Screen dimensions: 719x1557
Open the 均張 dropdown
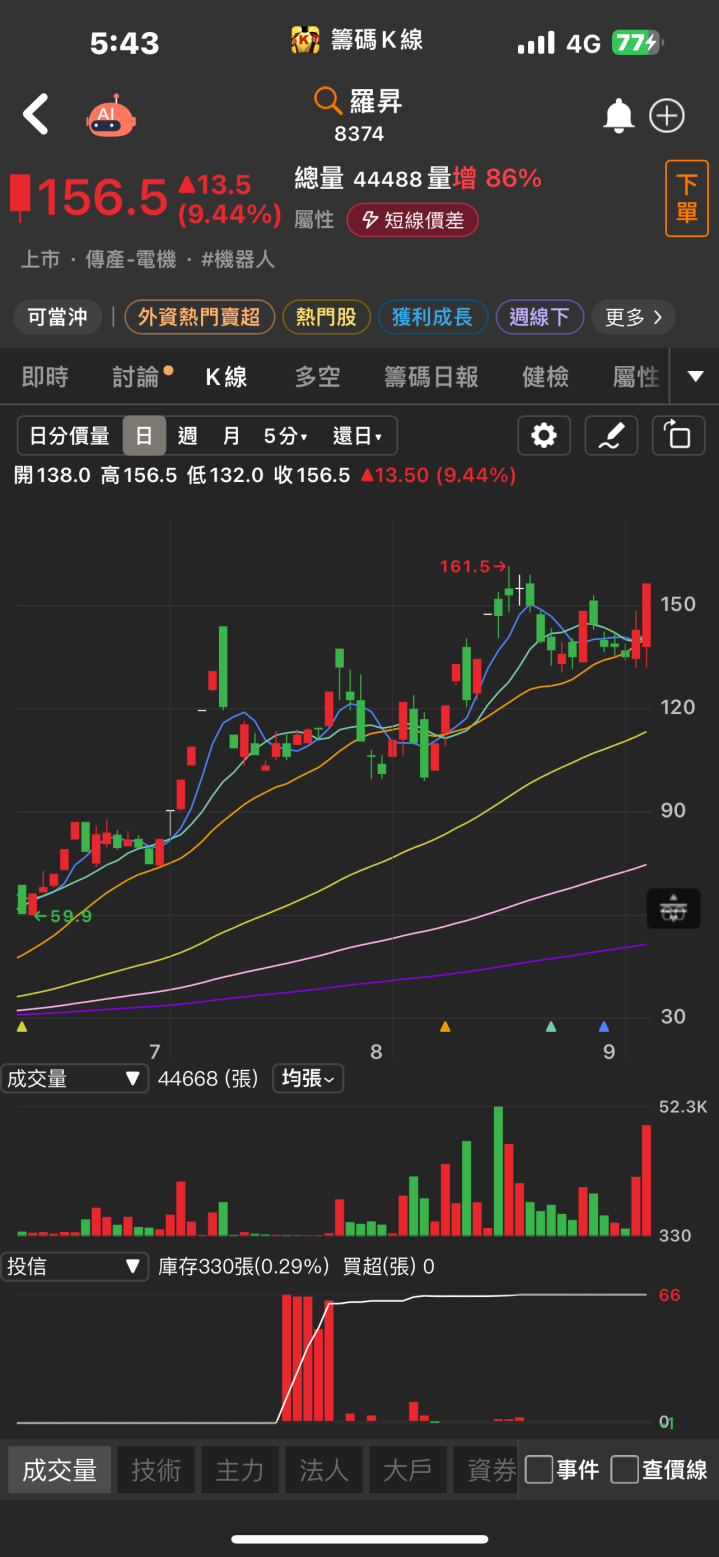pos(308,1078)
